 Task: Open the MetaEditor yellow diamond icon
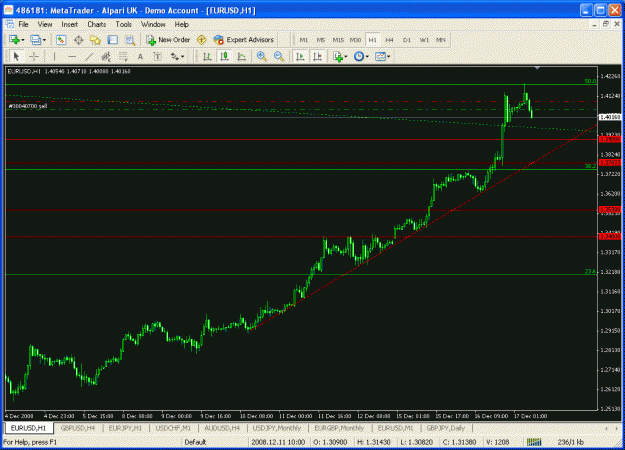[x=202, y=39]
